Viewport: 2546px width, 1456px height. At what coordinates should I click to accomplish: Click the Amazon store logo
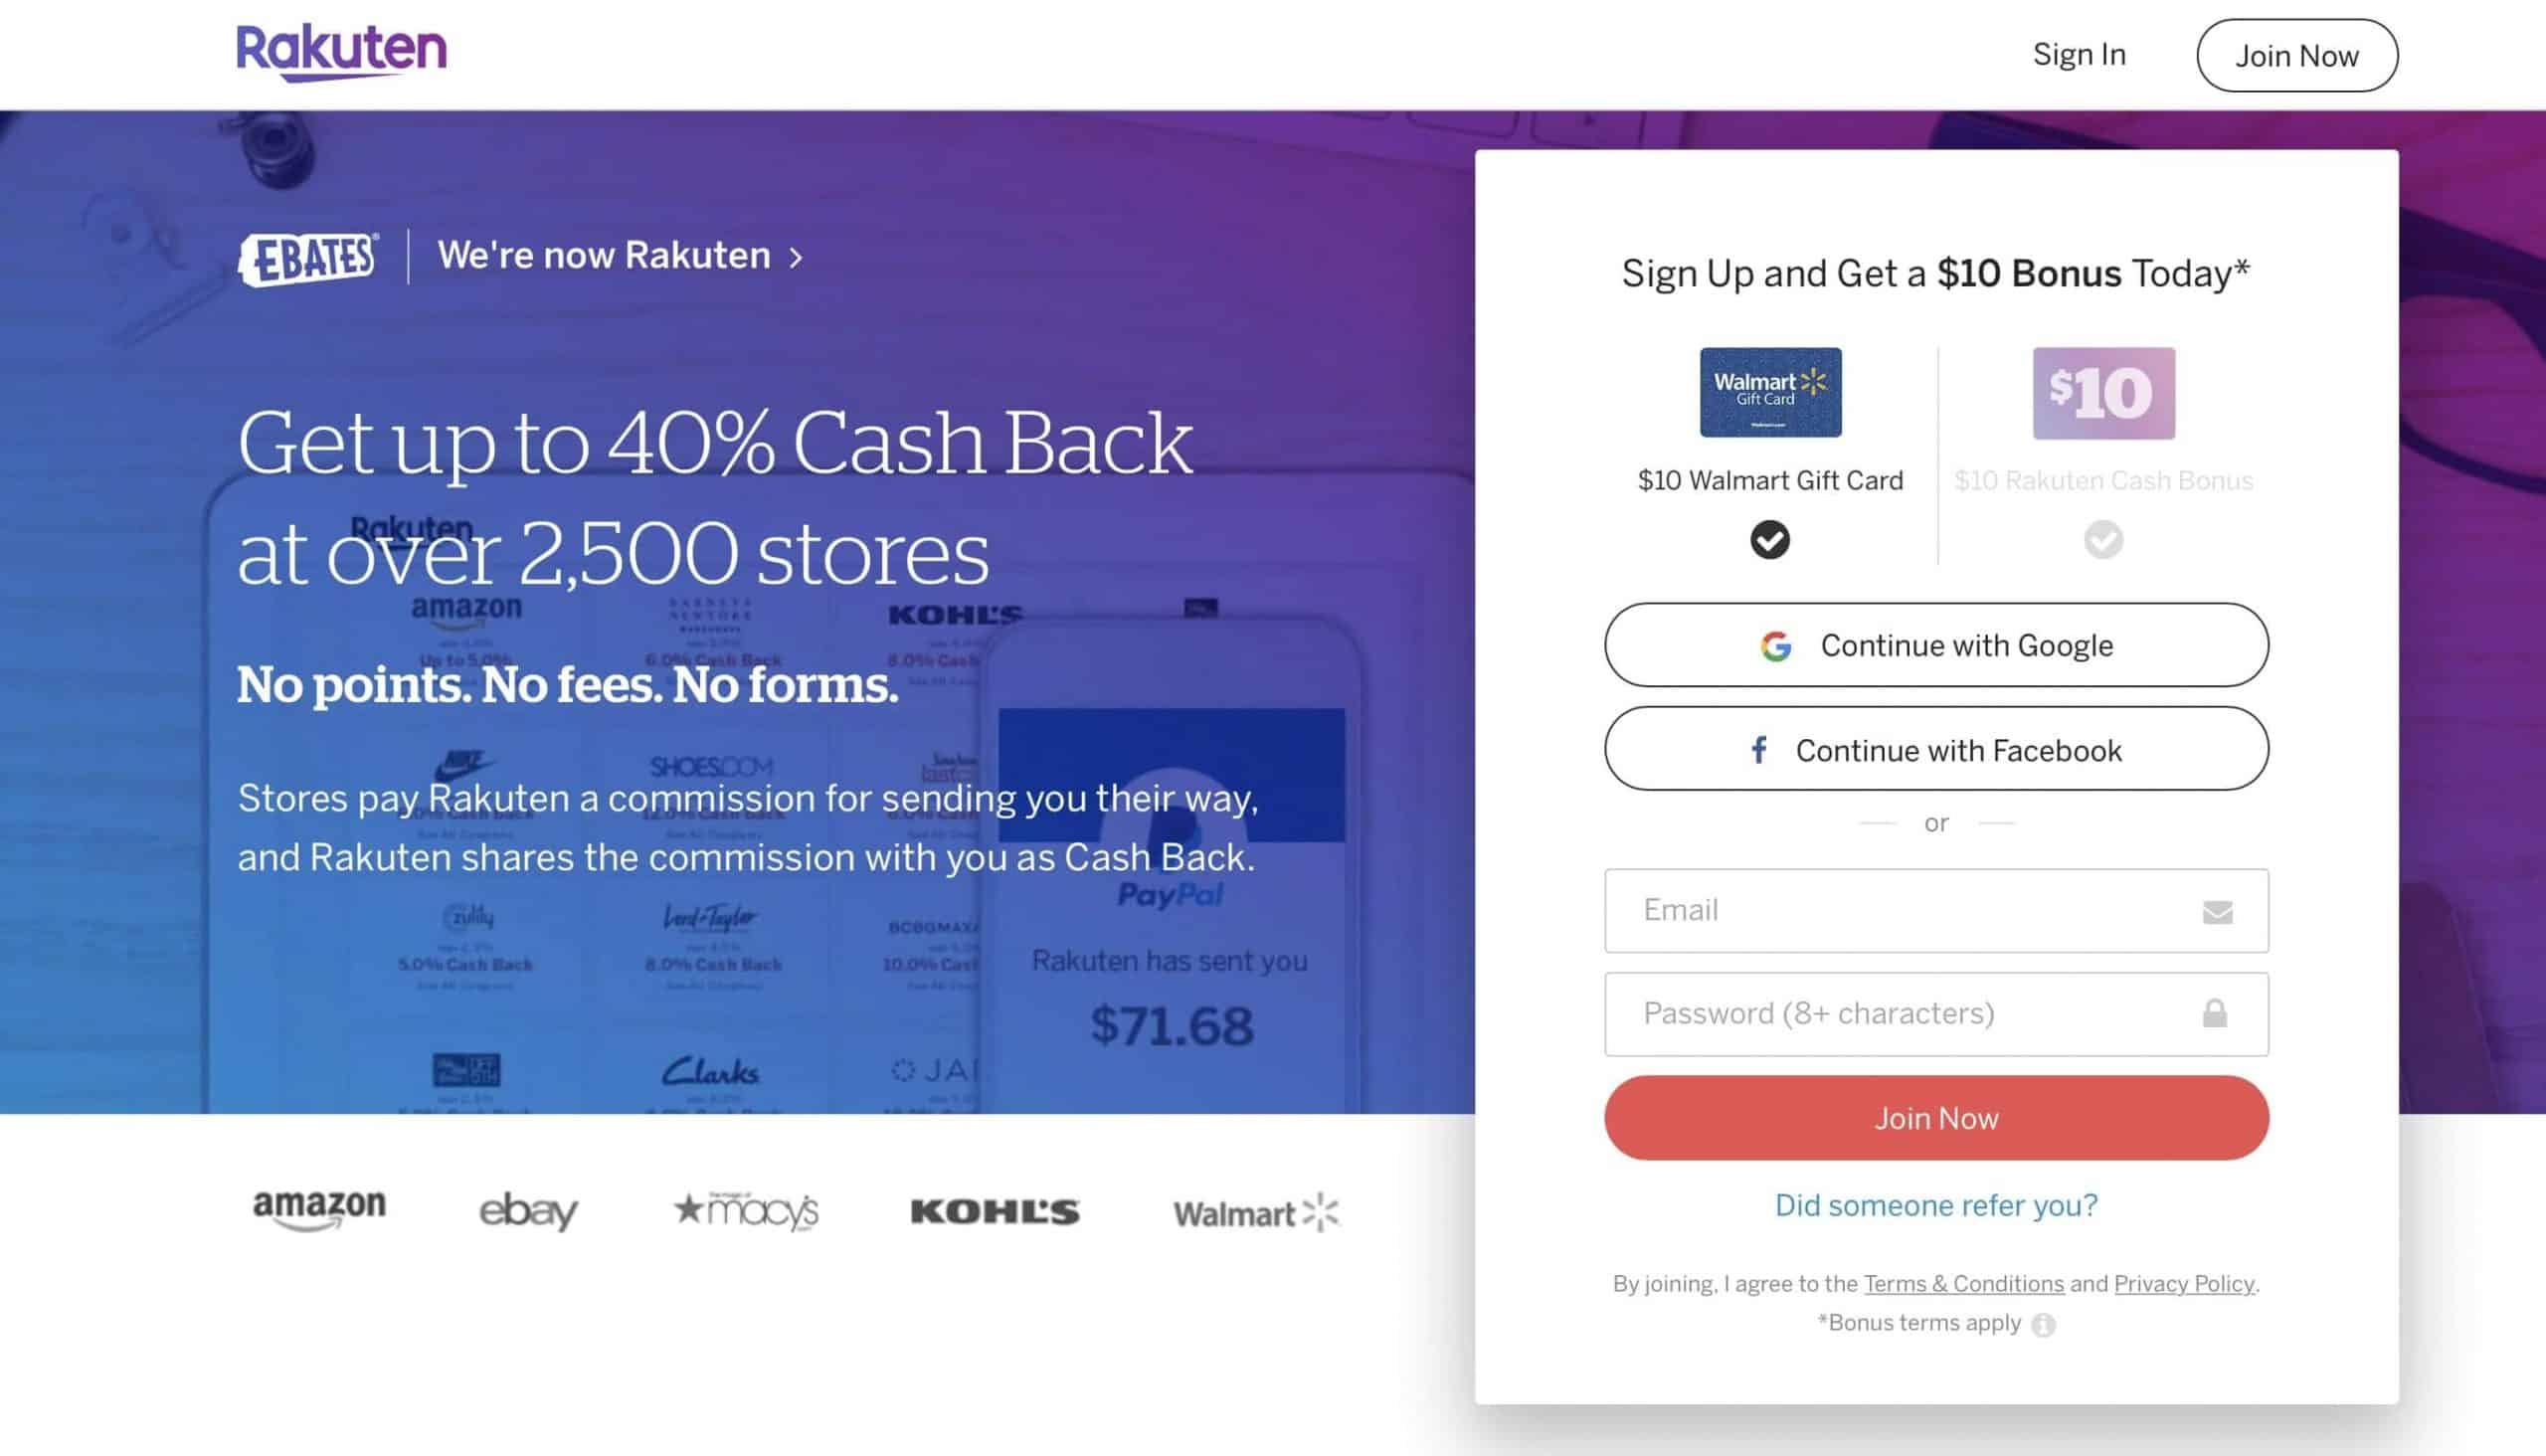click(x=319, y=1210)
